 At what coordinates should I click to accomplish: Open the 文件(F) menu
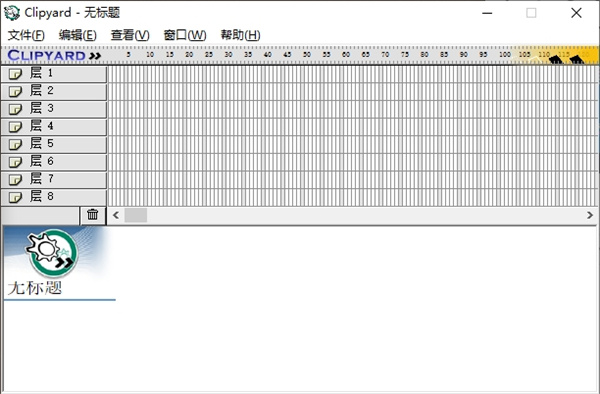click(x=26, y=35)
